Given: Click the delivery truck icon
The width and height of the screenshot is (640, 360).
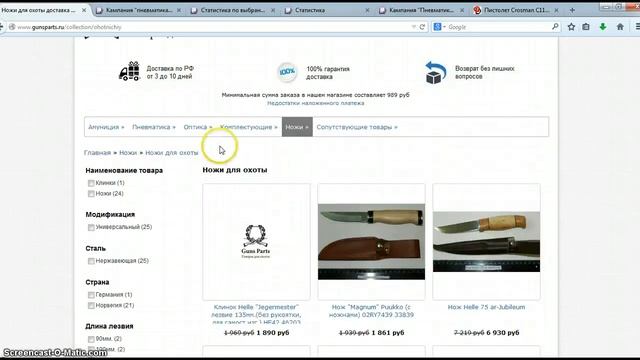Looking at the screenshot, I should [x=129, y=71].
